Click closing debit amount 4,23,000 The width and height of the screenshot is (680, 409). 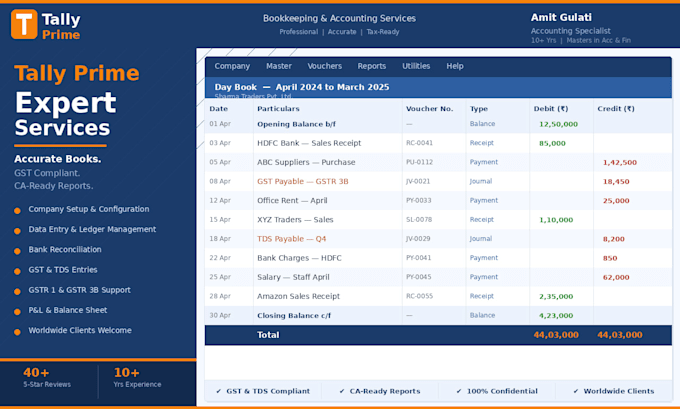click(x=556, y=316)
